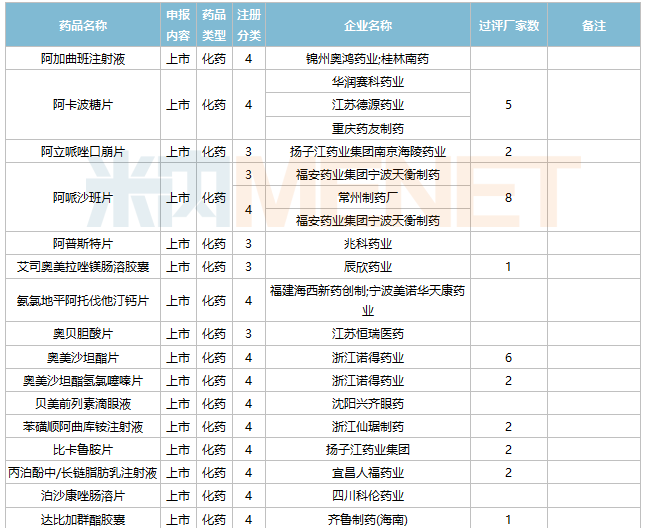Click the 过评厂家数 column header
The width and height of the screenshot is (645, 528).
click(x=509, y=25)
